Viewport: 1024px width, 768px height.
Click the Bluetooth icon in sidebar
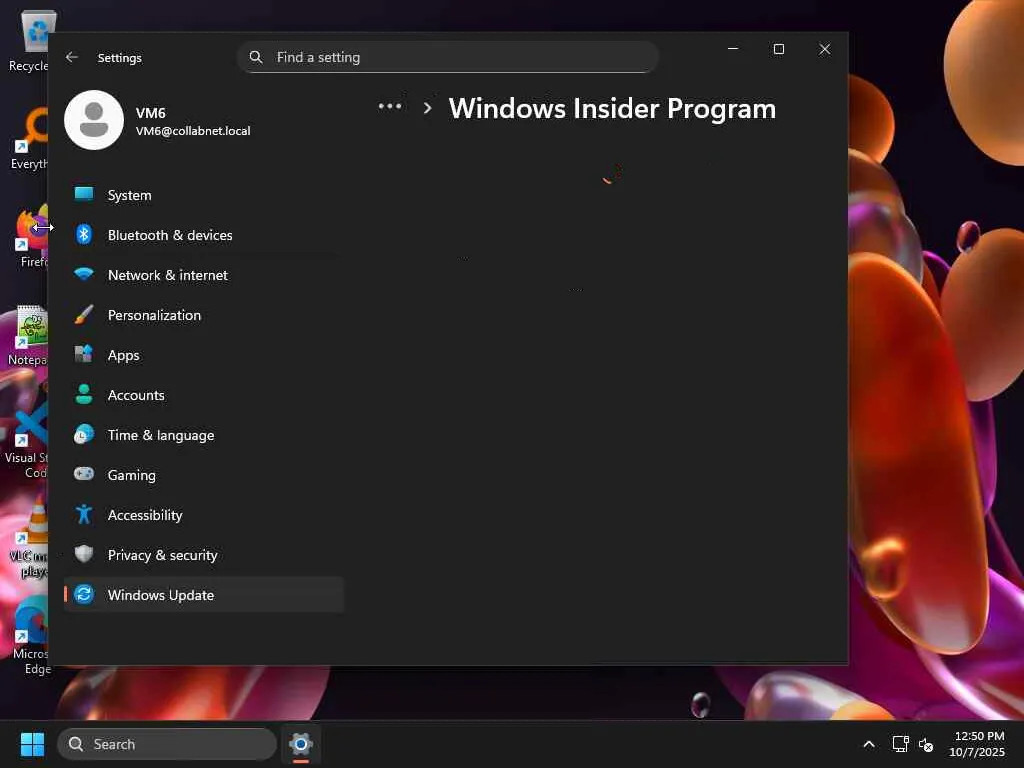84,234
